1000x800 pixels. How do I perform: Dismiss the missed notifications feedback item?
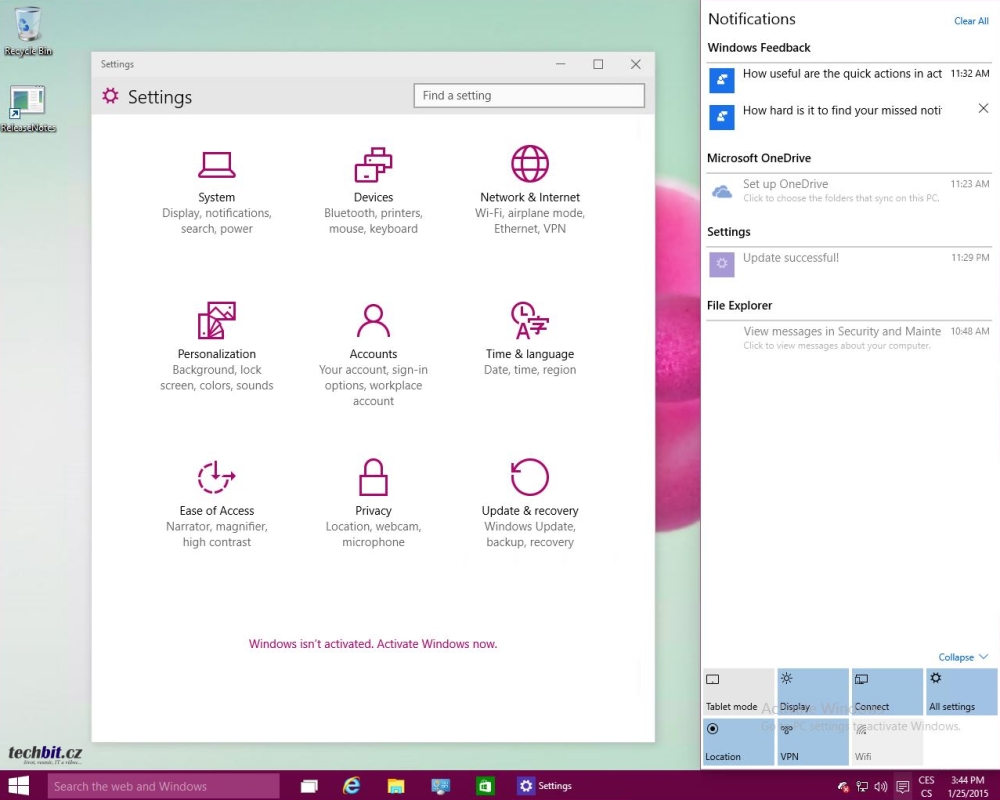(983, 108)
